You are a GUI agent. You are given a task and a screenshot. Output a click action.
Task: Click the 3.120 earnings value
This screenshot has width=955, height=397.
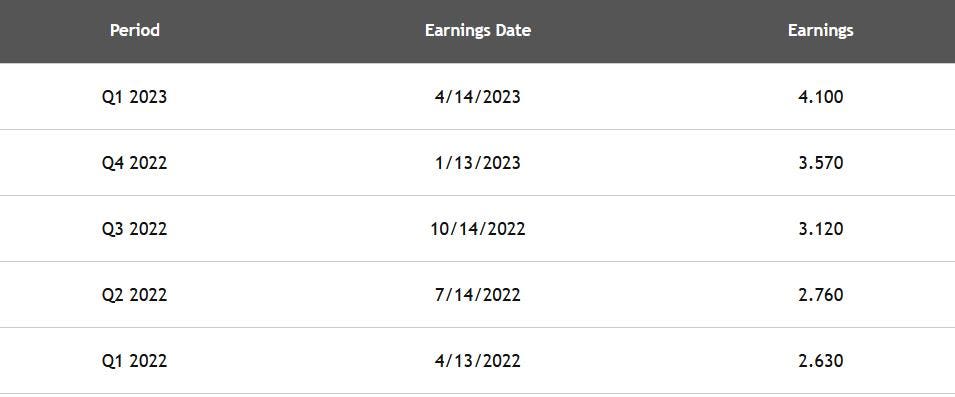(820, 229)
